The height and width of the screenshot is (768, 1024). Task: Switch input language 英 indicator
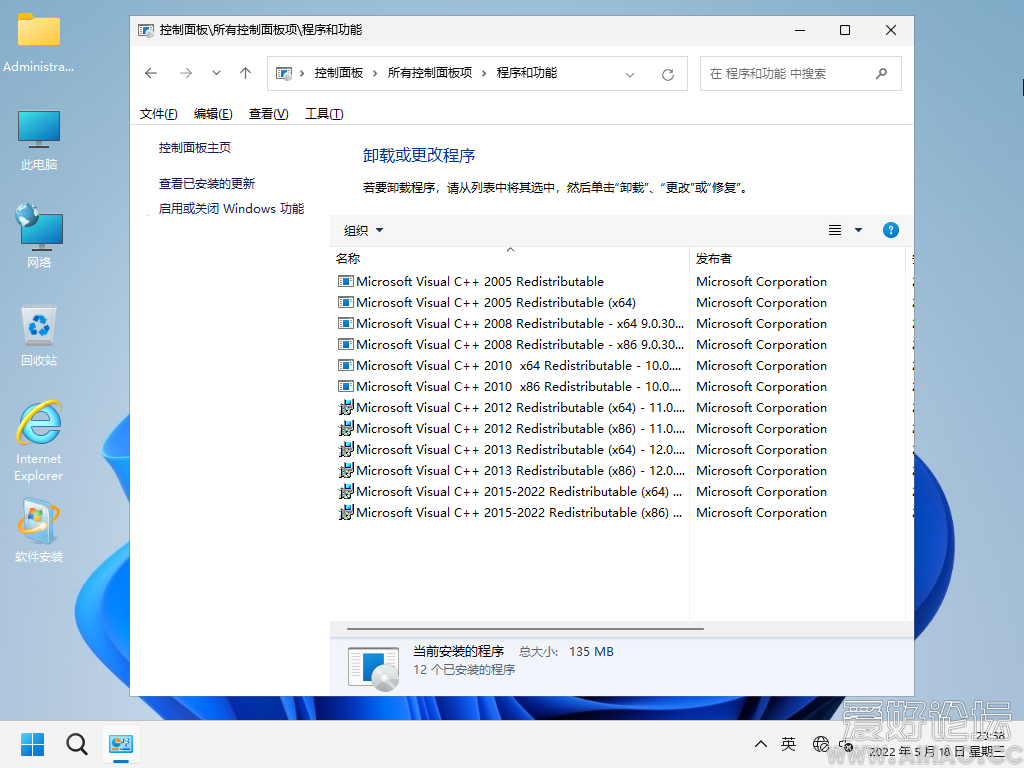tap(788, 744)
